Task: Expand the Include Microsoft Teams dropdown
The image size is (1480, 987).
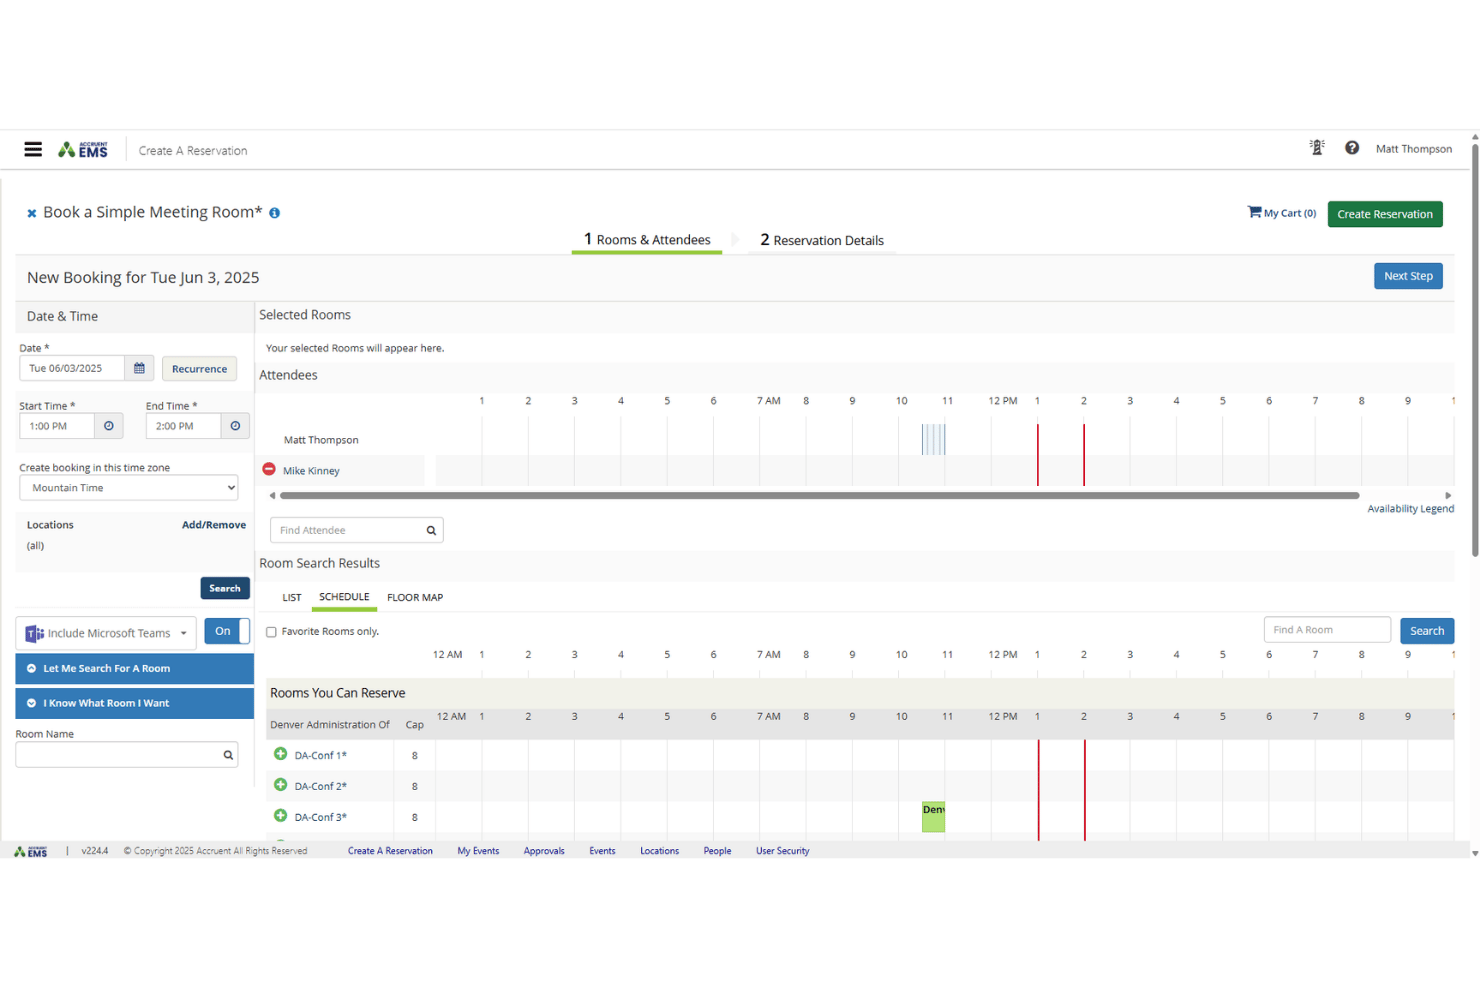Action: [x=184, y=633]
